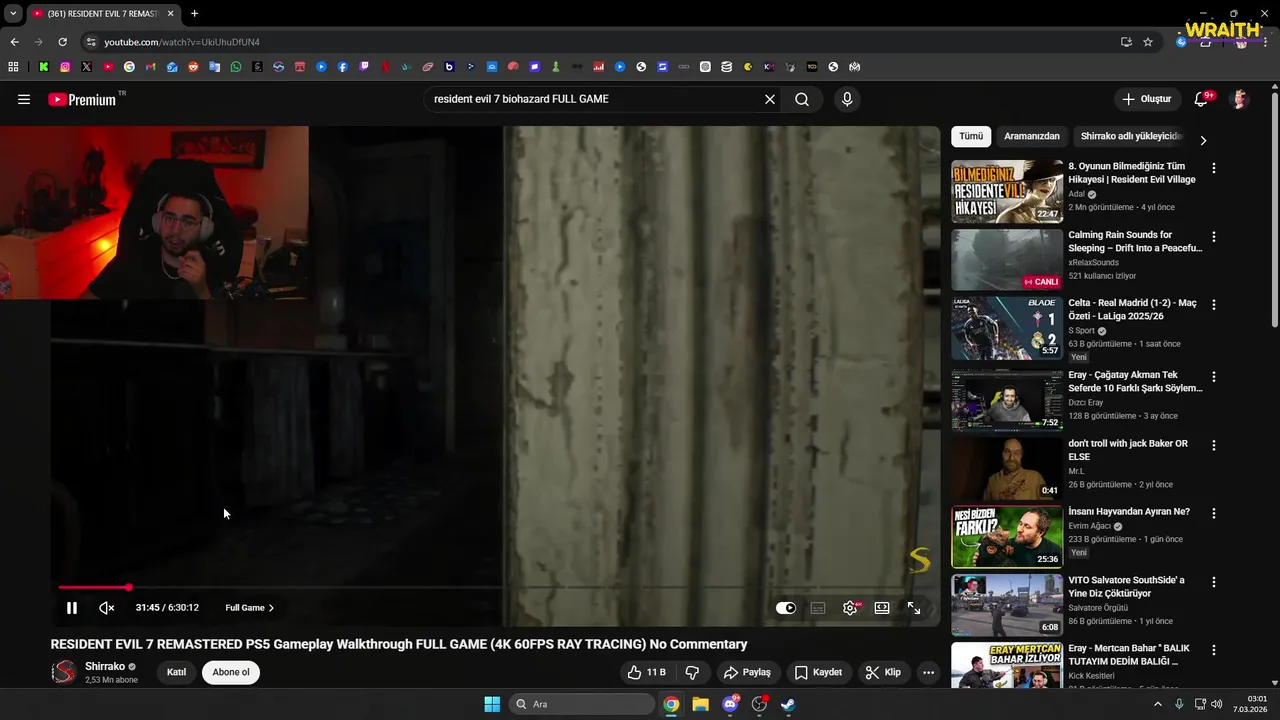Clear the search box text
Image resolution: width=1280 pixels, height=720 pixels.
point(770,99)
